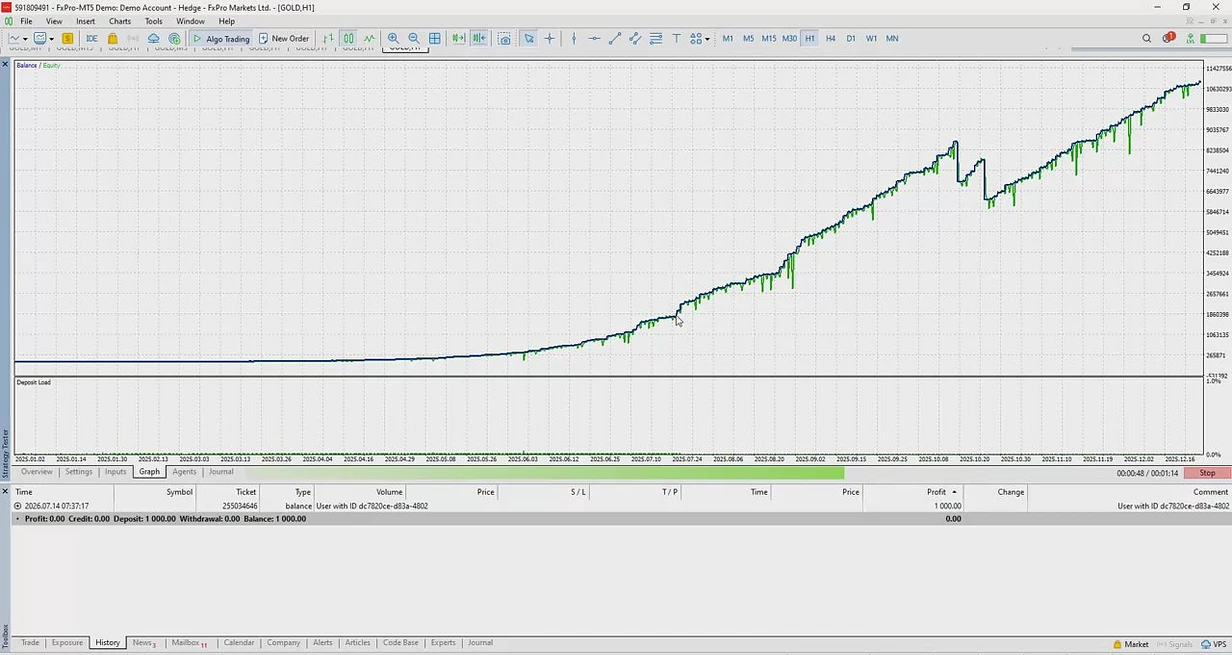The image size is (1232, 655).
Task: Switch chart to candlestick display mode
Action: tap(349, 39)
